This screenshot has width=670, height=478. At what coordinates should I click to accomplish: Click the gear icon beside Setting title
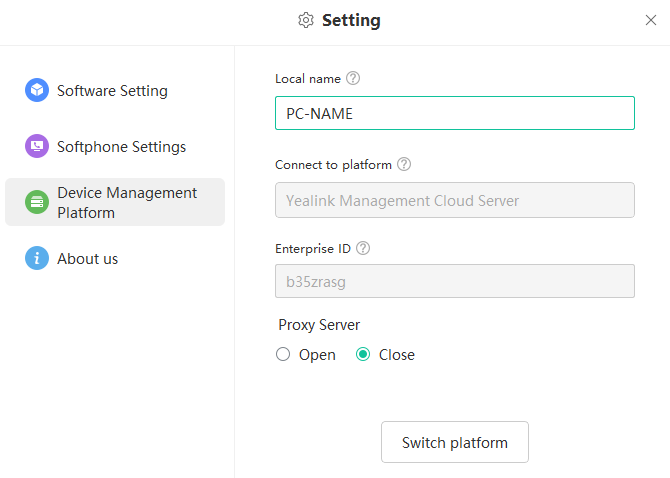click(x=306, y=20)
